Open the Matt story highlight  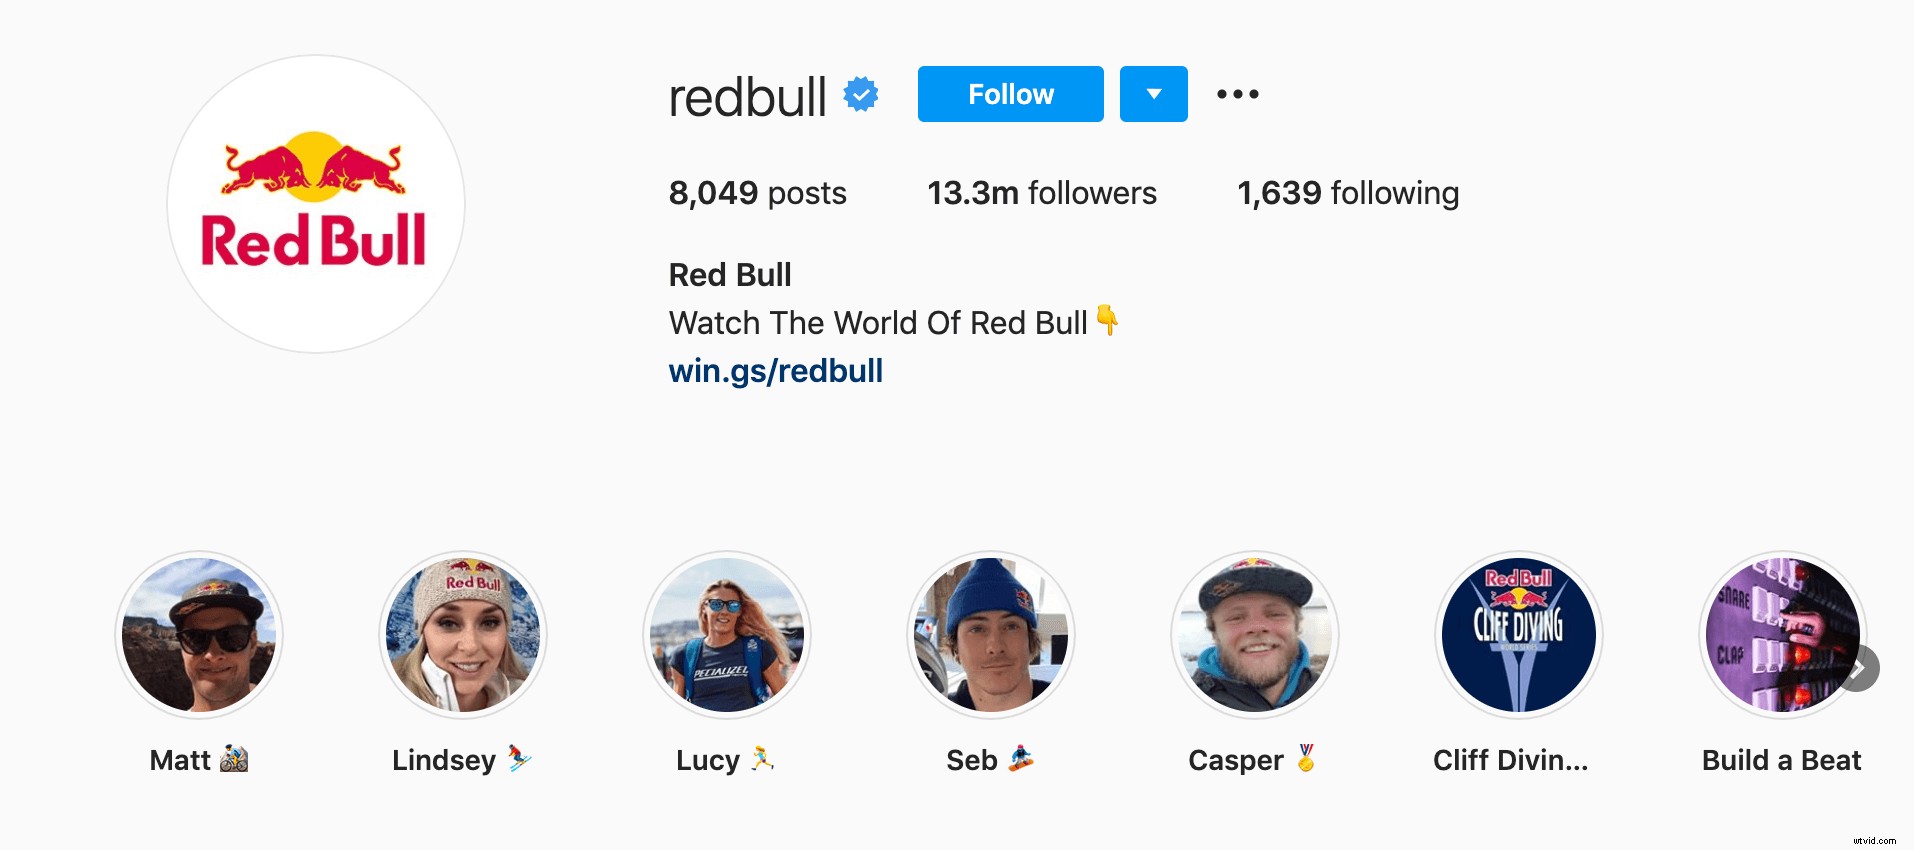point(199,635)
